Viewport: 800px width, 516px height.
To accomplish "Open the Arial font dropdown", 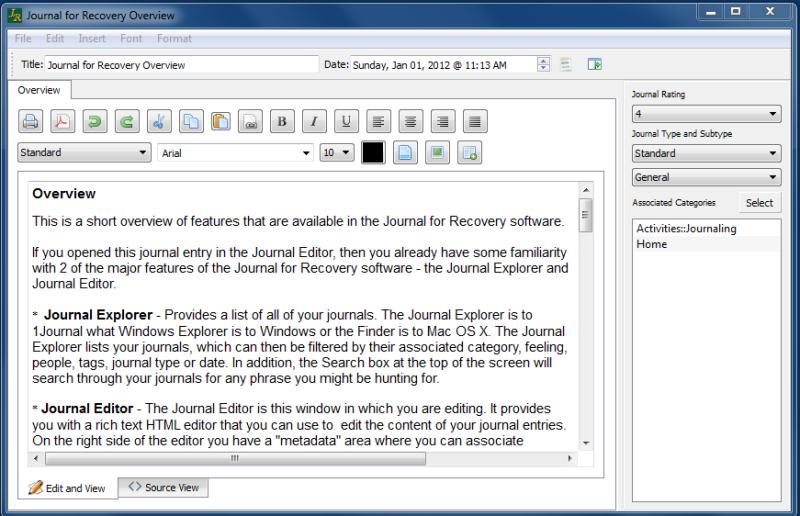I will pyautogui.click(x=235, y=153).
